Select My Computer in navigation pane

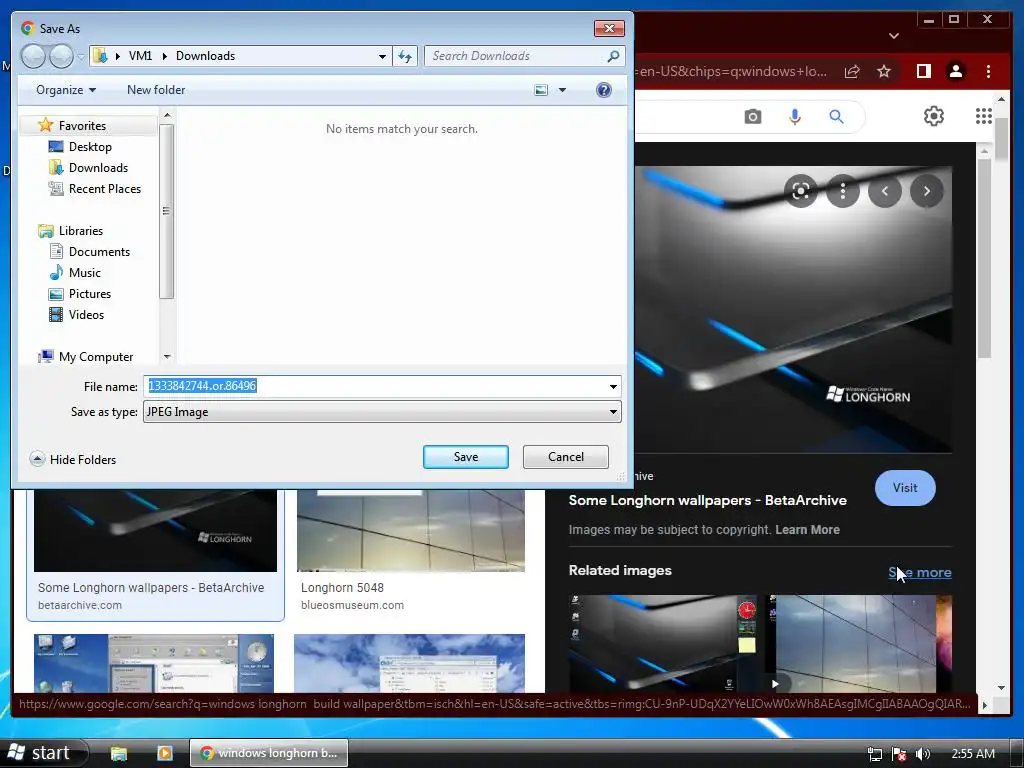click(95, 357)
